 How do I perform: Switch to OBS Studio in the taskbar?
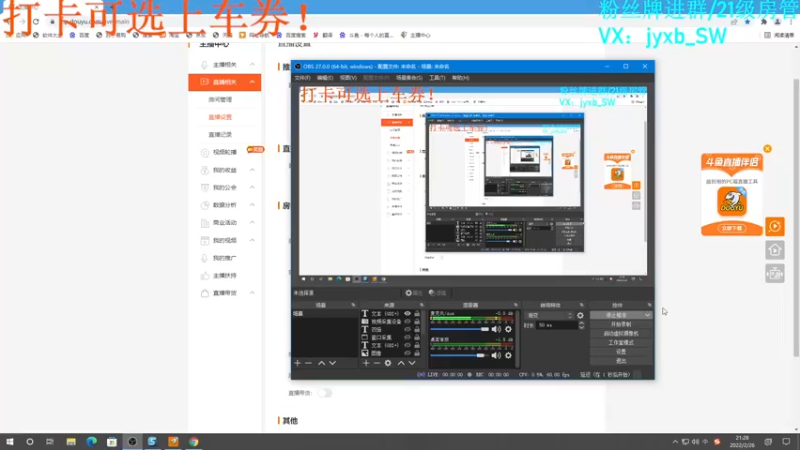point(132,442)
